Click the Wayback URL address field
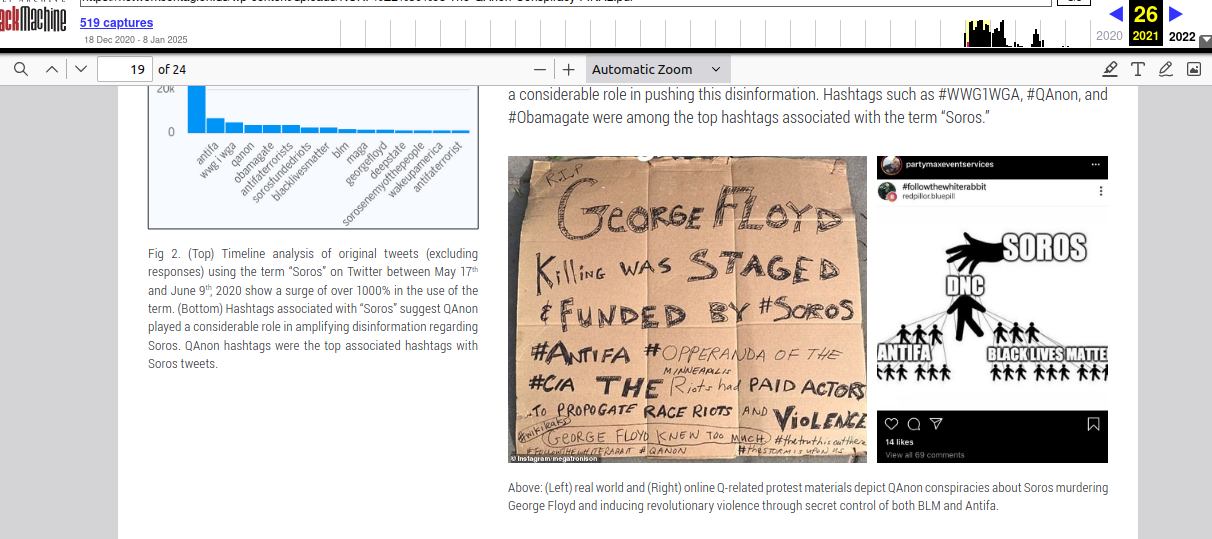Image resolution: width=1212 pixels, height=539 pixels. point(565,2)
